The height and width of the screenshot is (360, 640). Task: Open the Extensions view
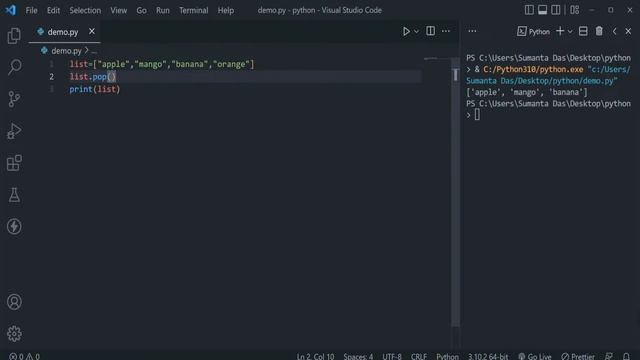pyautogui.click(x=14, y=163)
